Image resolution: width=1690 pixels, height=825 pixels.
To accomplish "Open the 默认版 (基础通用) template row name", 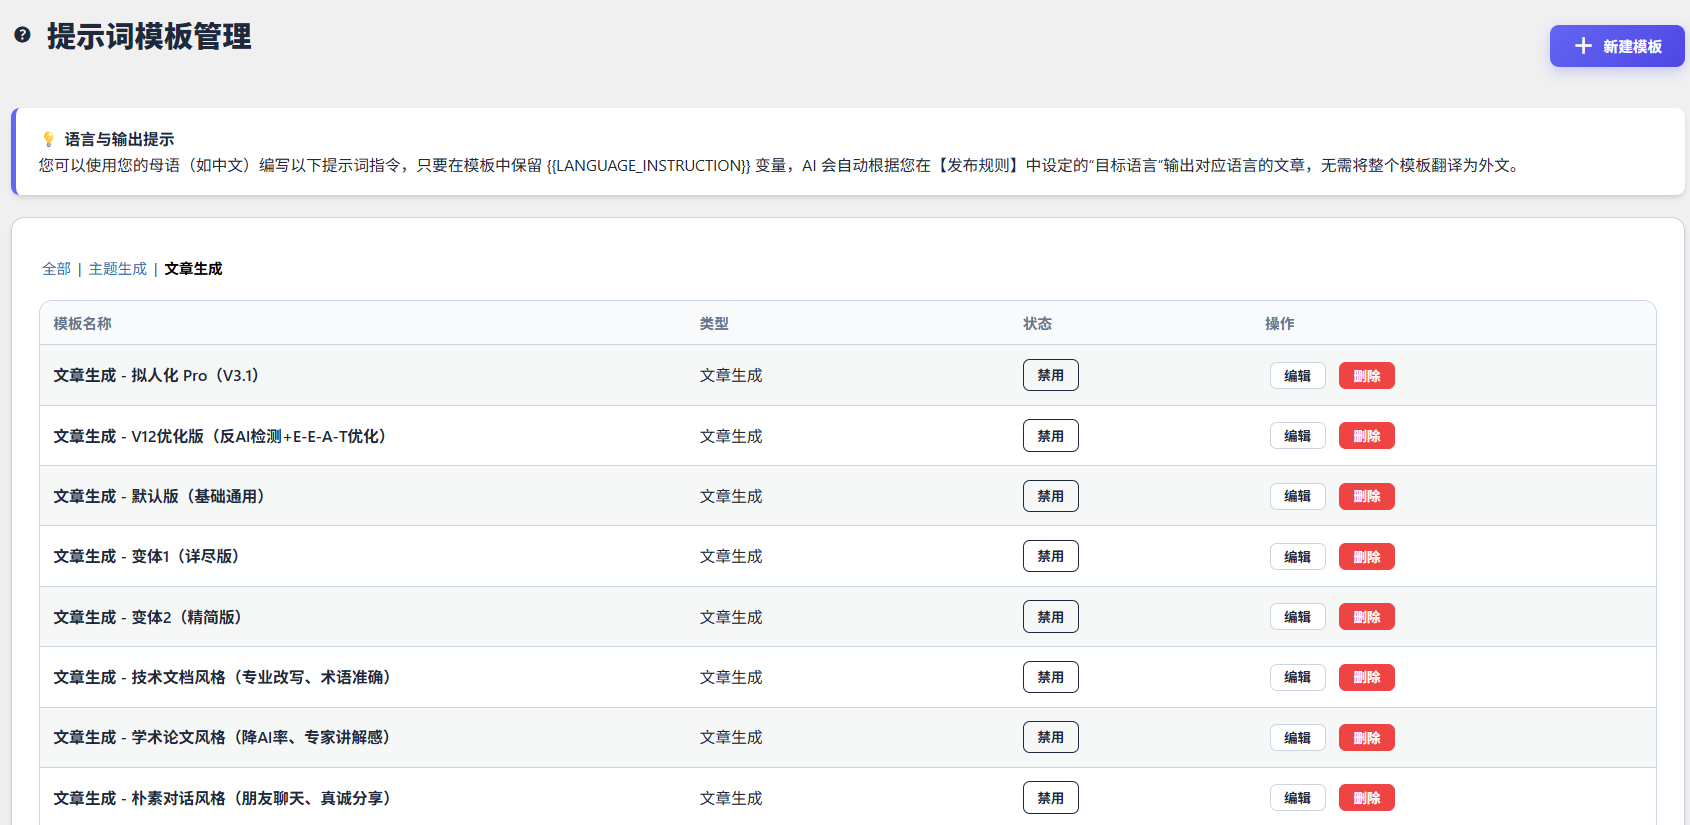I will click(x=159, y=496).
